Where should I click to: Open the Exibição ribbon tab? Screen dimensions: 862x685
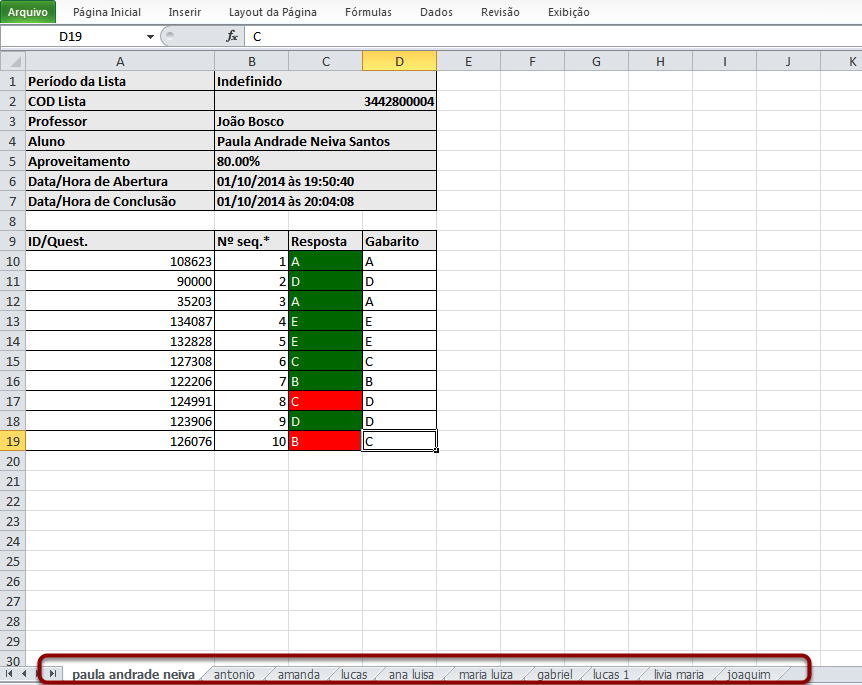(x=568, y=12)
